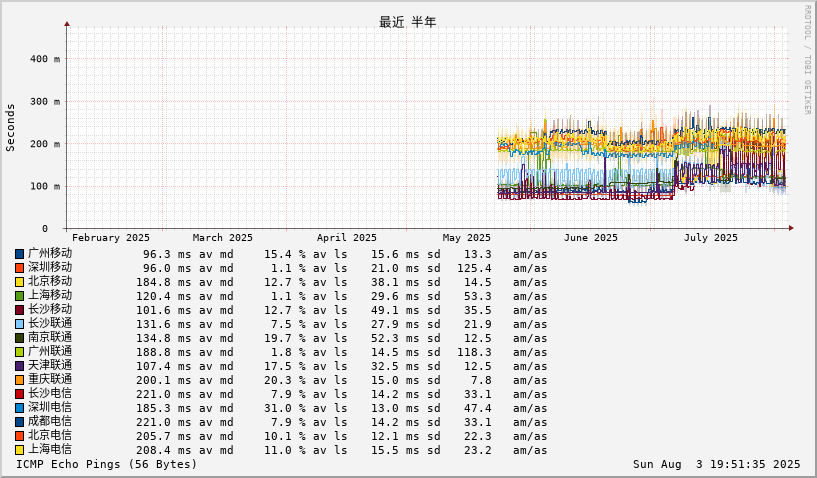Image resolution: width=817 pixels, height=478 pixels.
Task: Click the light blue swatch beside 长沙联通
Action: (x=19, y=324)
